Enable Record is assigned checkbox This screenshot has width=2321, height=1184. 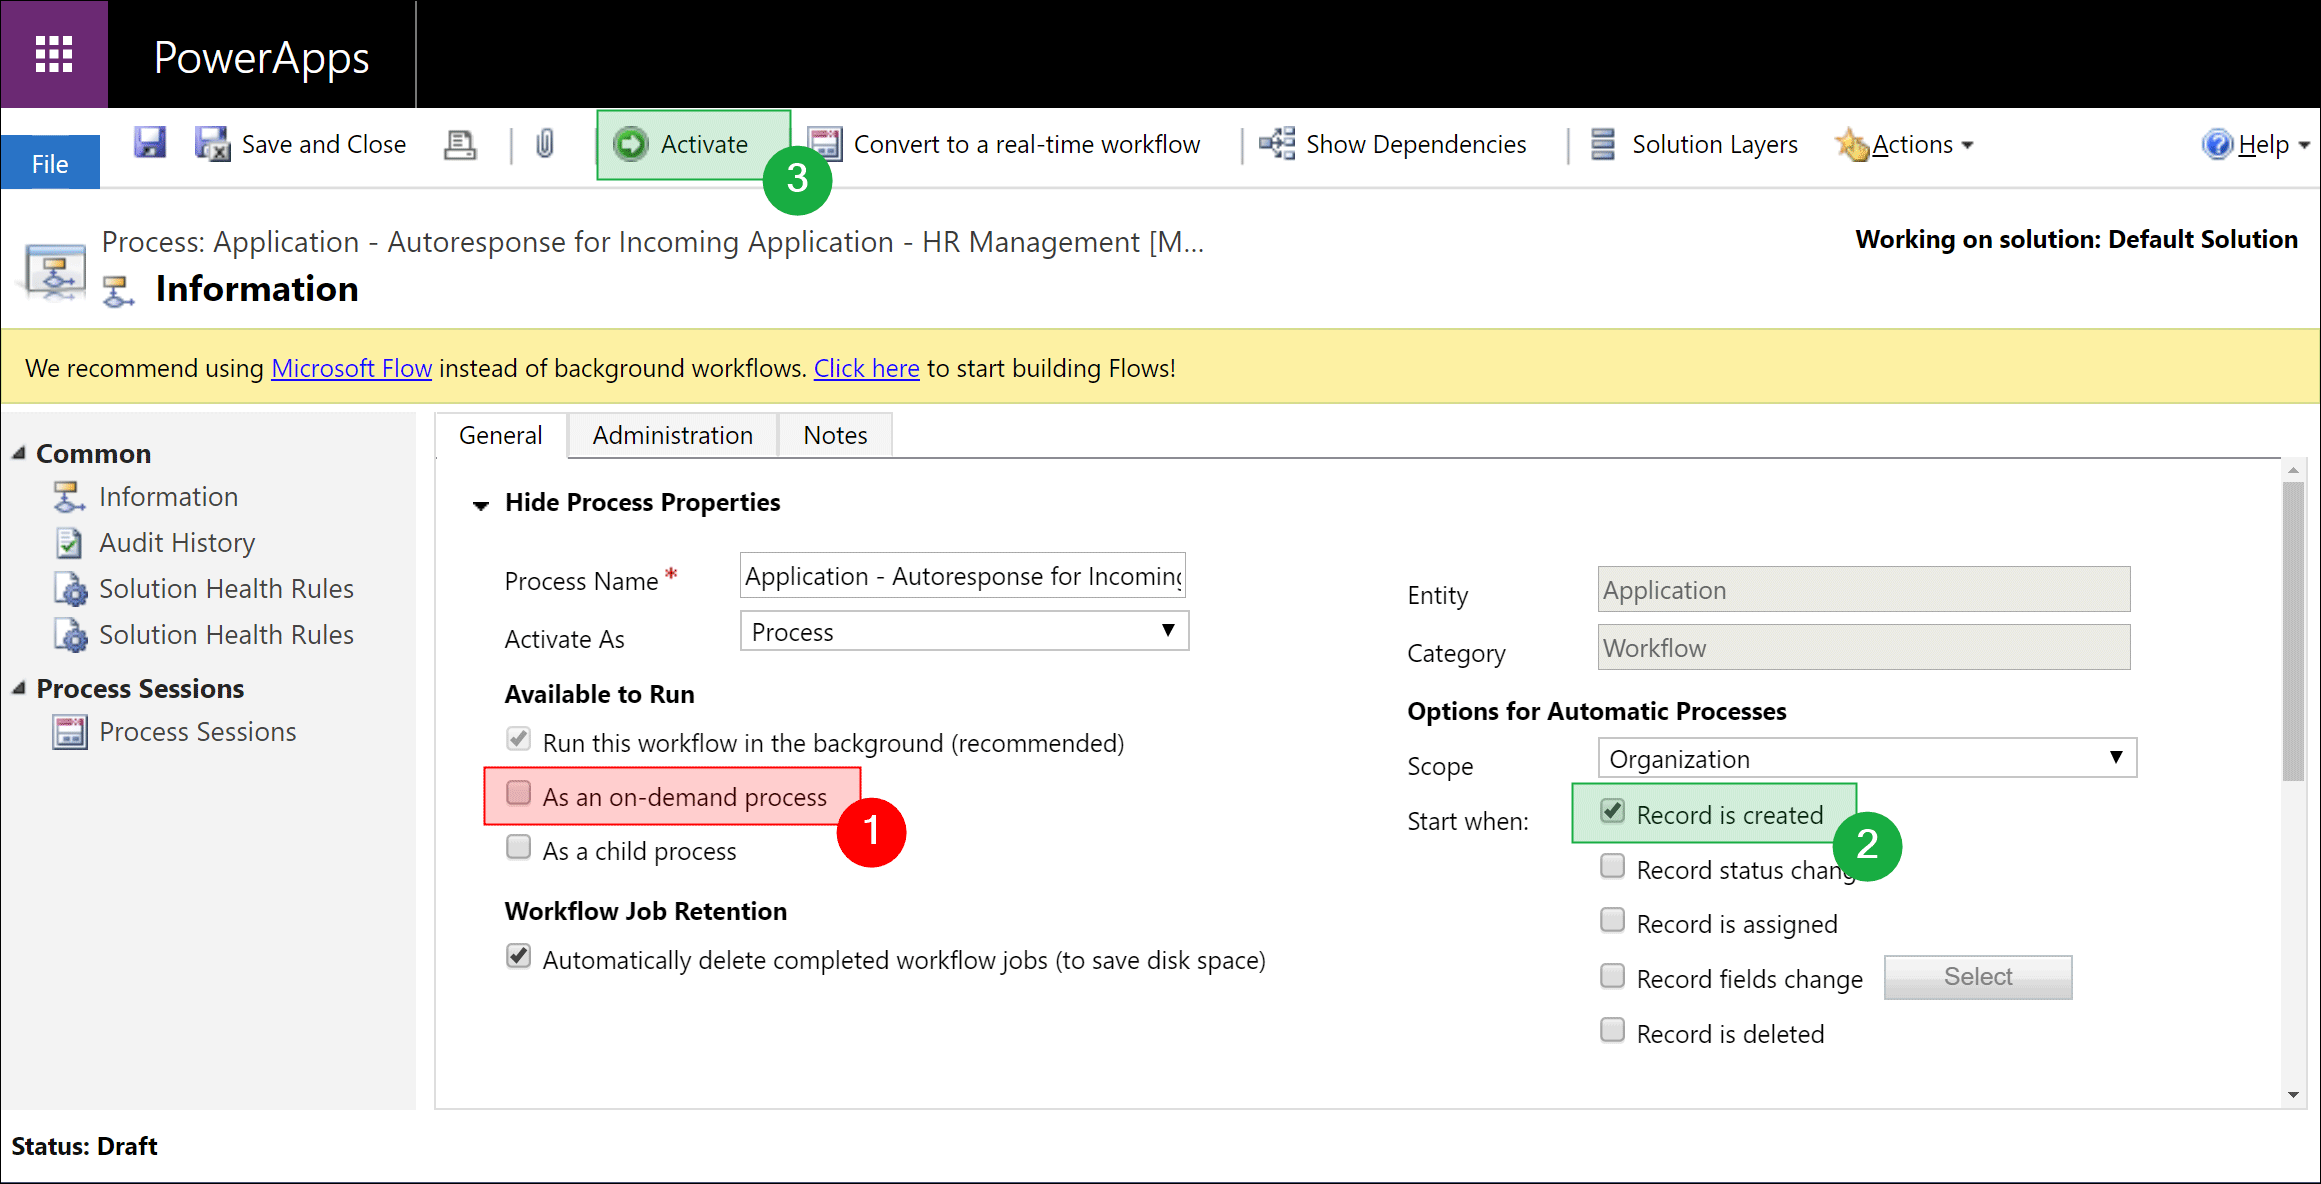click(1612, 920)
